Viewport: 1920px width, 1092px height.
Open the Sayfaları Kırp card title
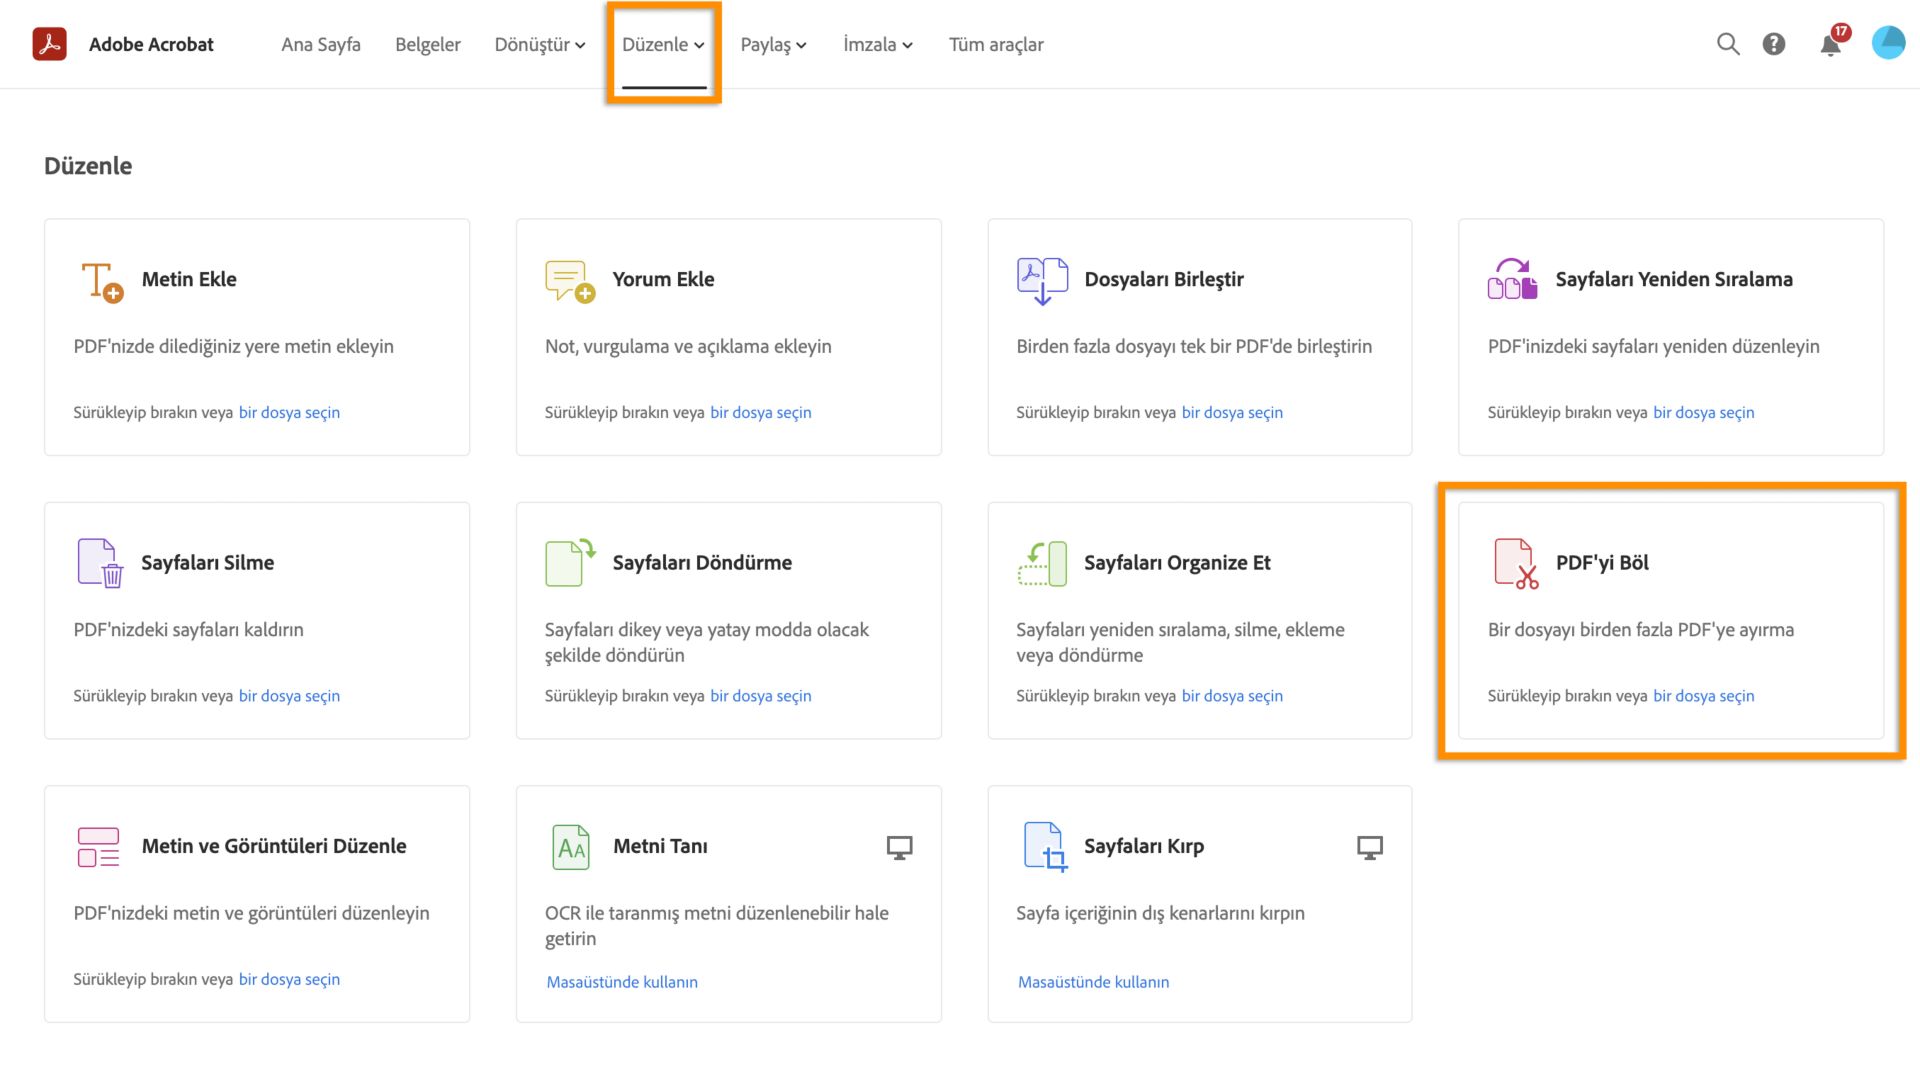point(1144,846)
